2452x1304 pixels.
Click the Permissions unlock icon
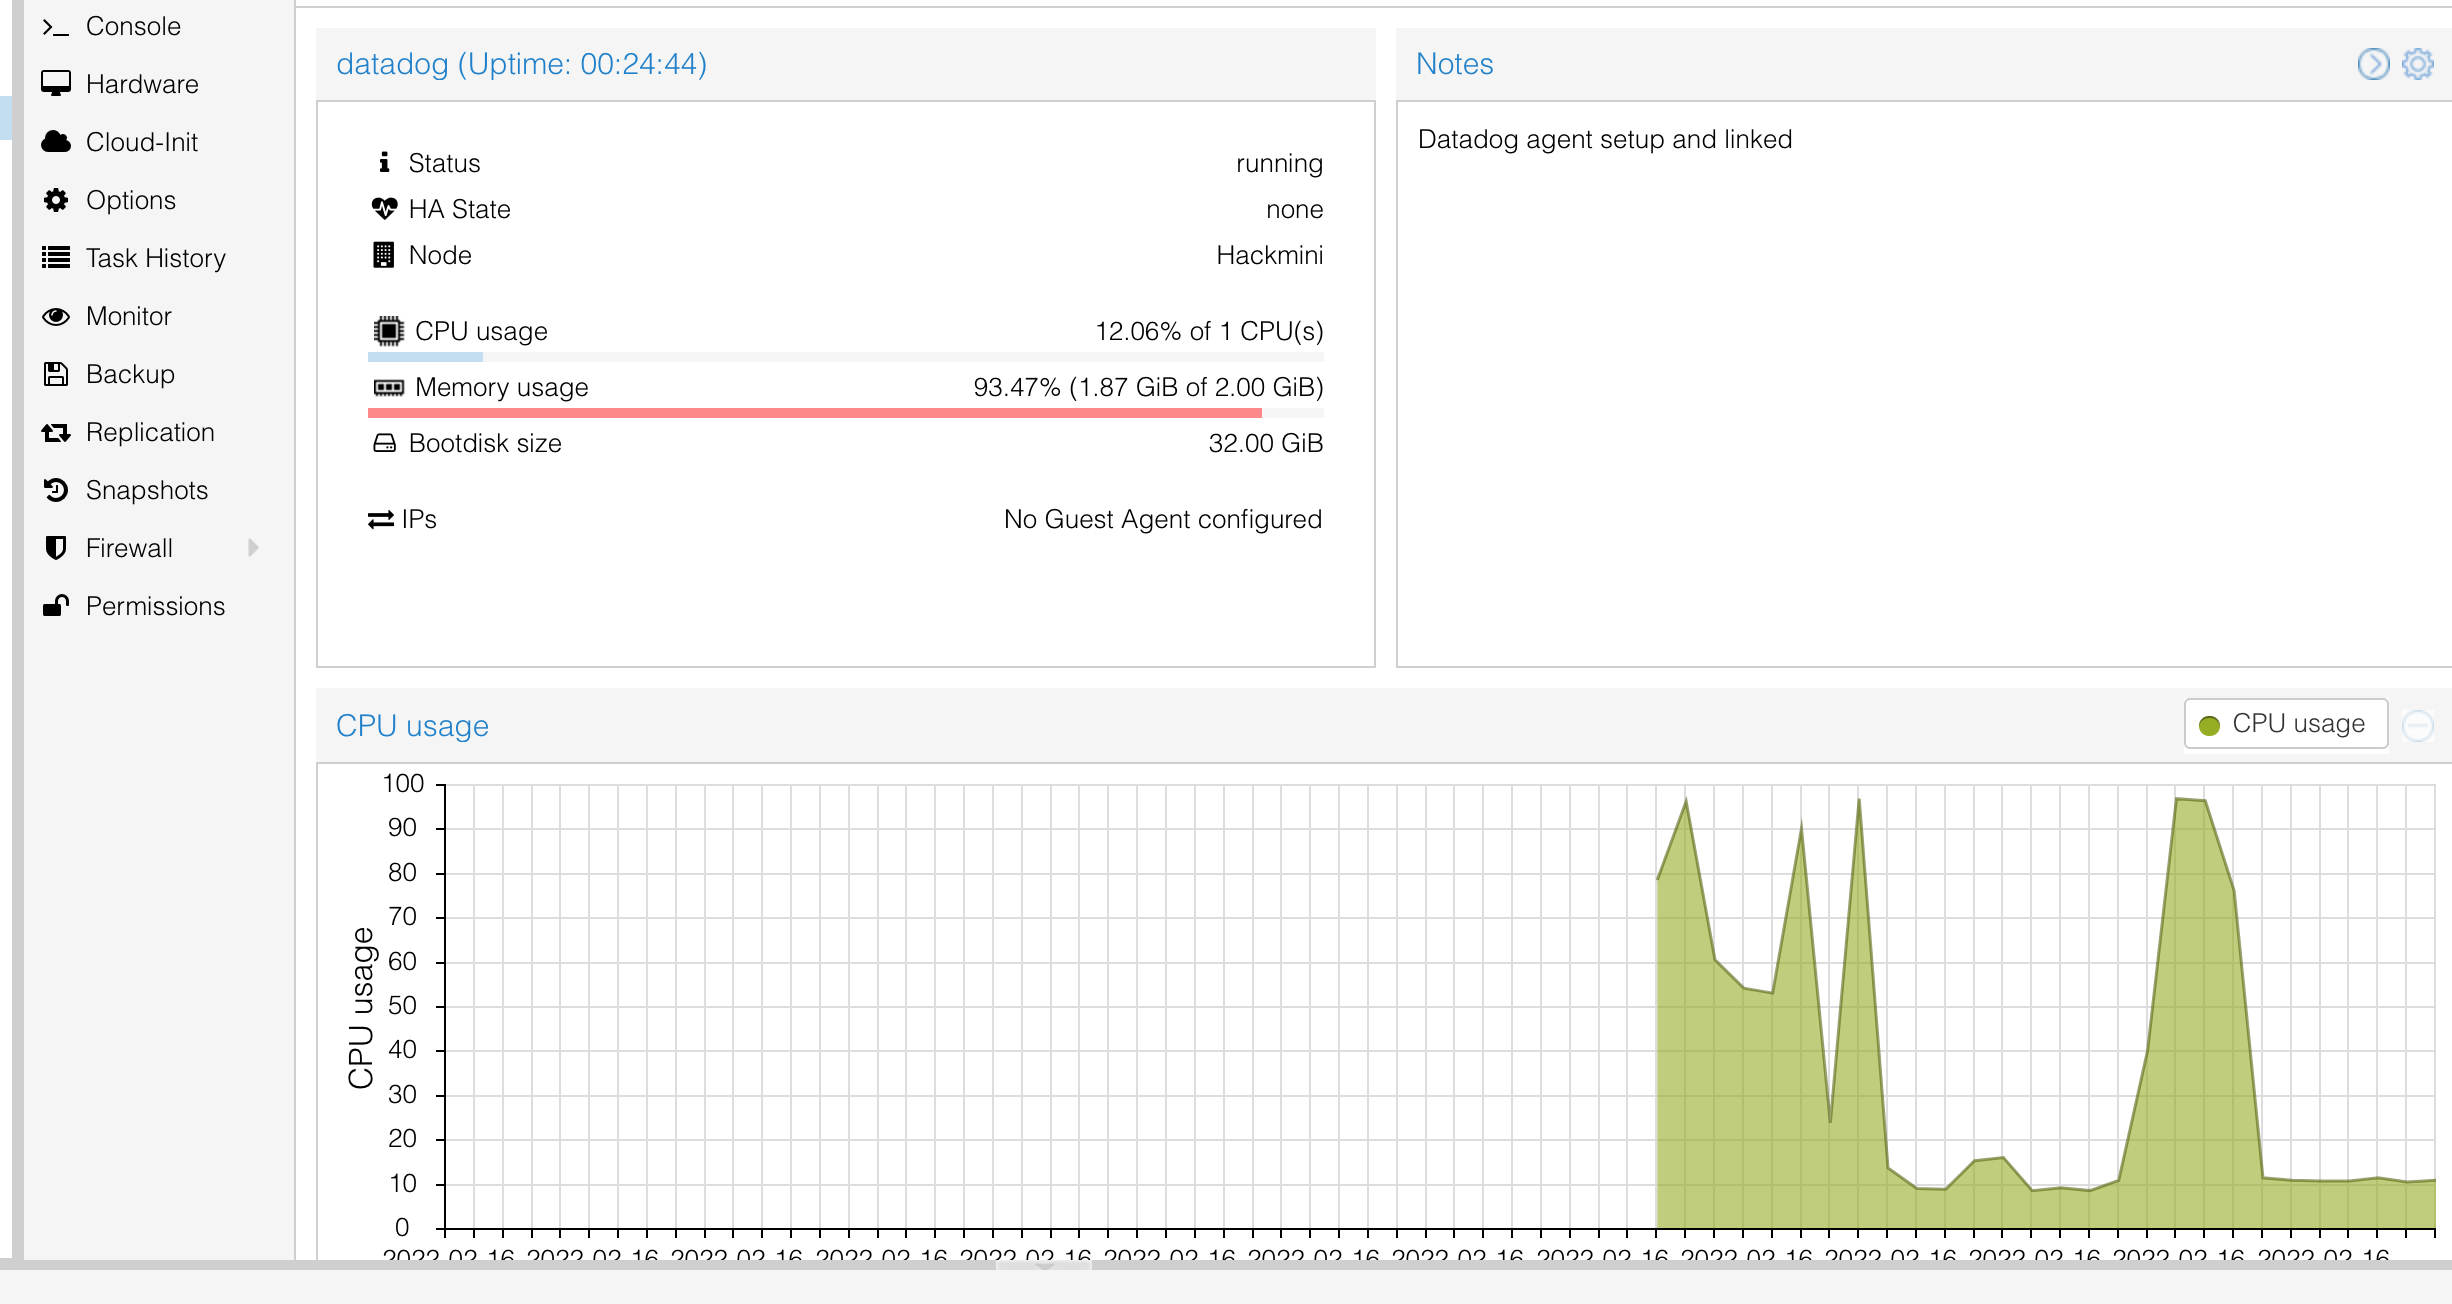[x=56, y=606]
